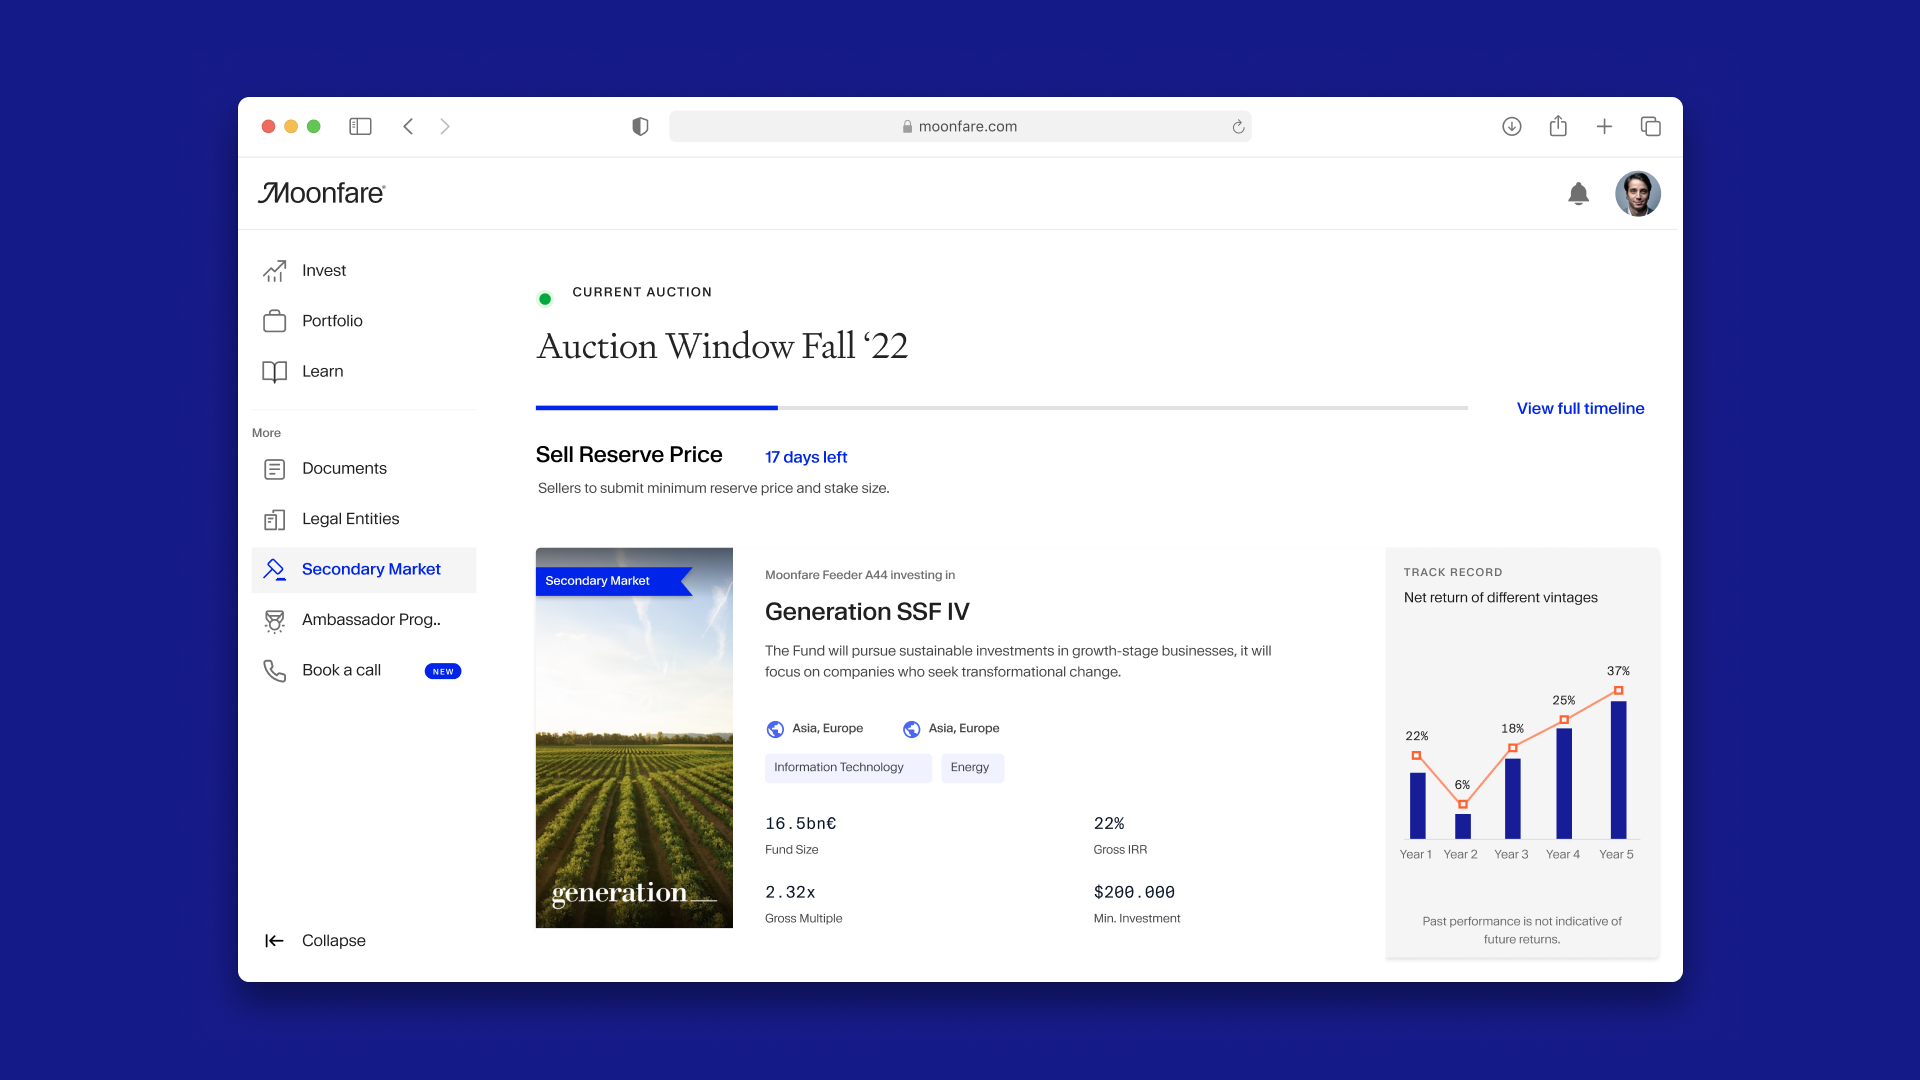The width and height of the screenshot is (1920, 1080).
Task: Click the browser downloads icon
Action: point(1511,126)
